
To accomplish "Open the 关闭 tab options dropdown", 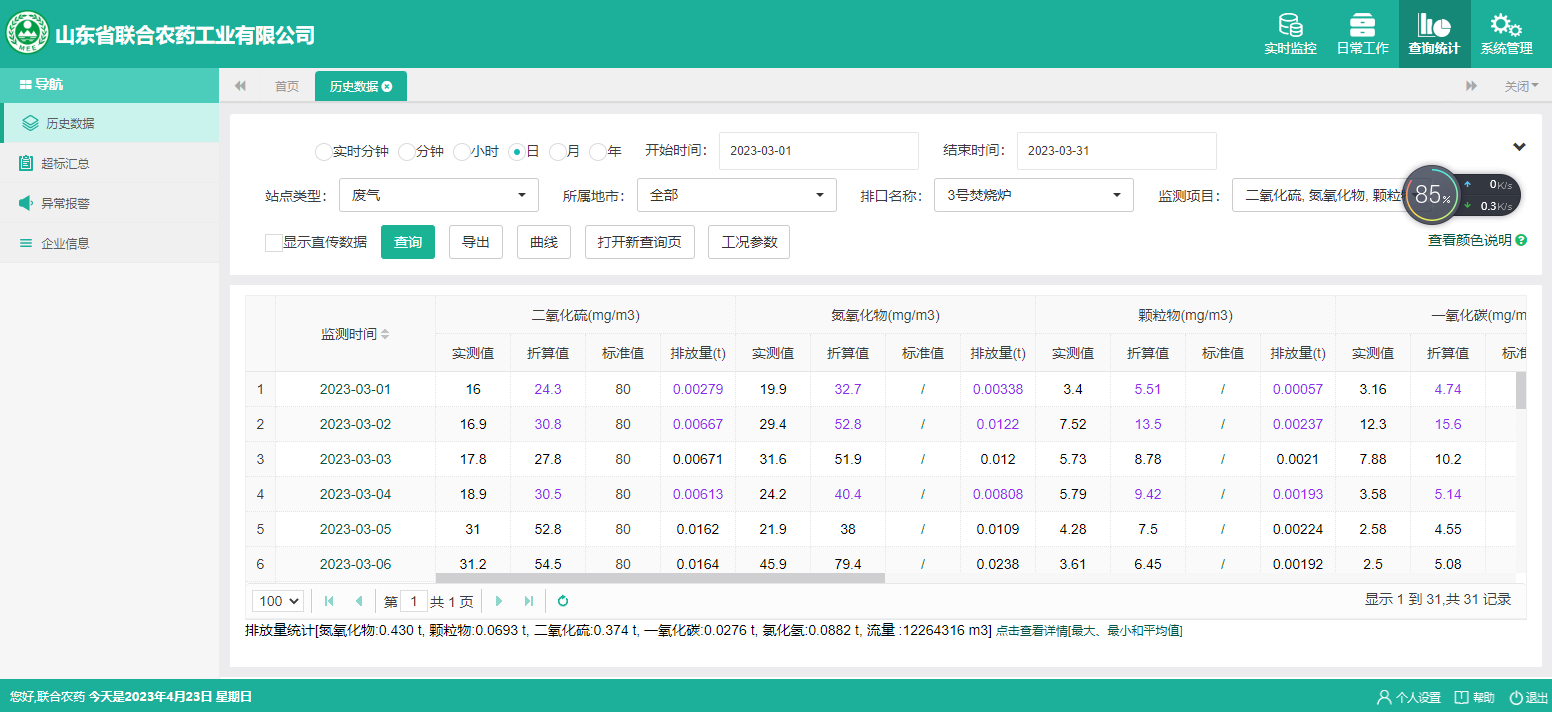I will [x=1521, y=86].
